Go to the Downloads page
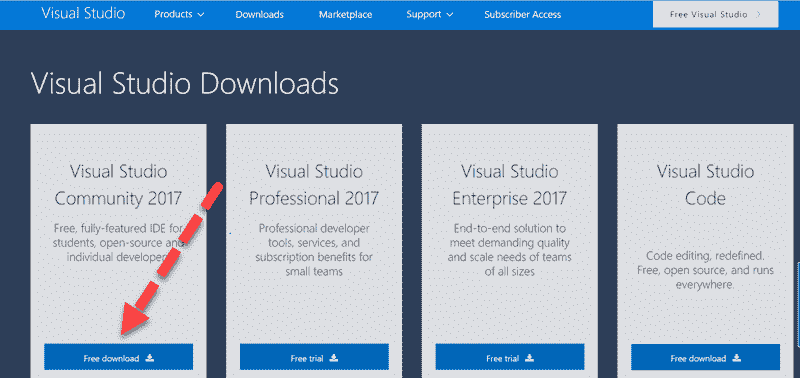The height and width of the screenshot is (378, 800). point(260,15)
